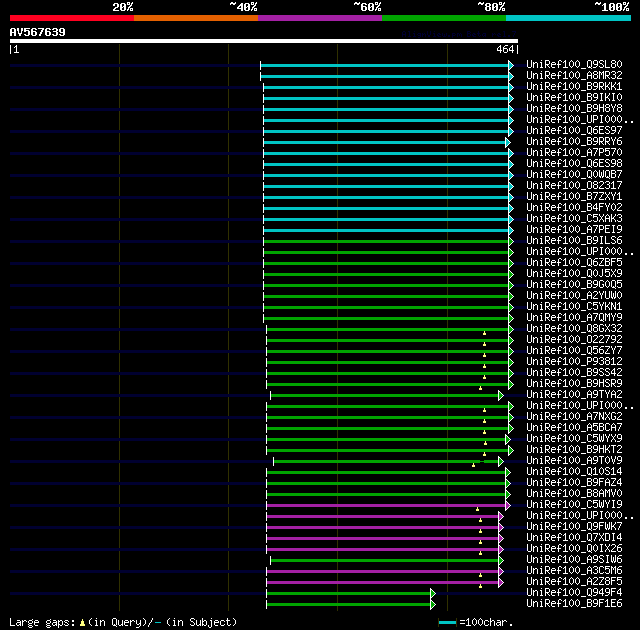Viewport: 640px width, 630px height.
Task: Click the short green Q949F4 alignment bar
Action: click(x=351, y=593)
